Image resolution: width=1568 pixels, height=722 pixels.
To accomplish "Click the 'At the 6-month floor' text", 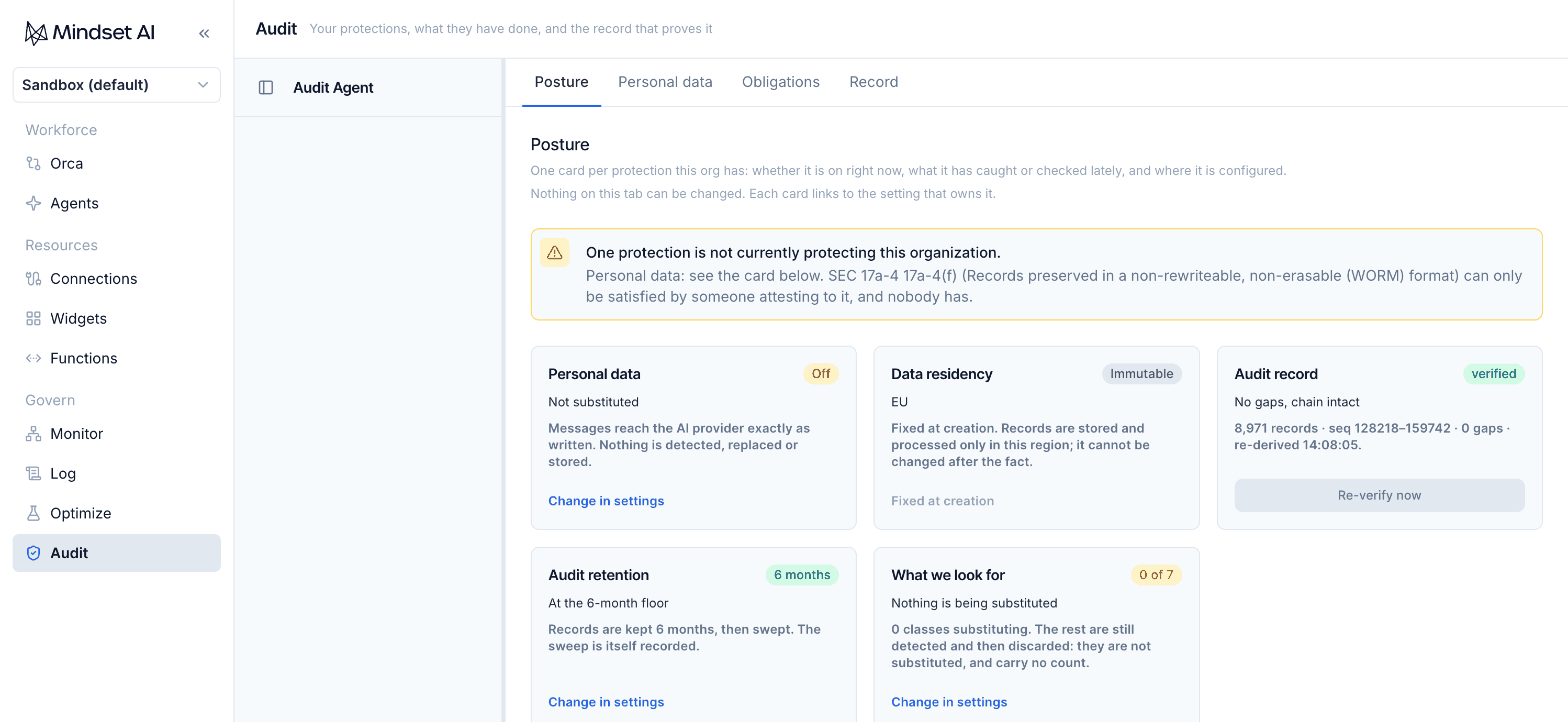I will (x=608, y=603).
